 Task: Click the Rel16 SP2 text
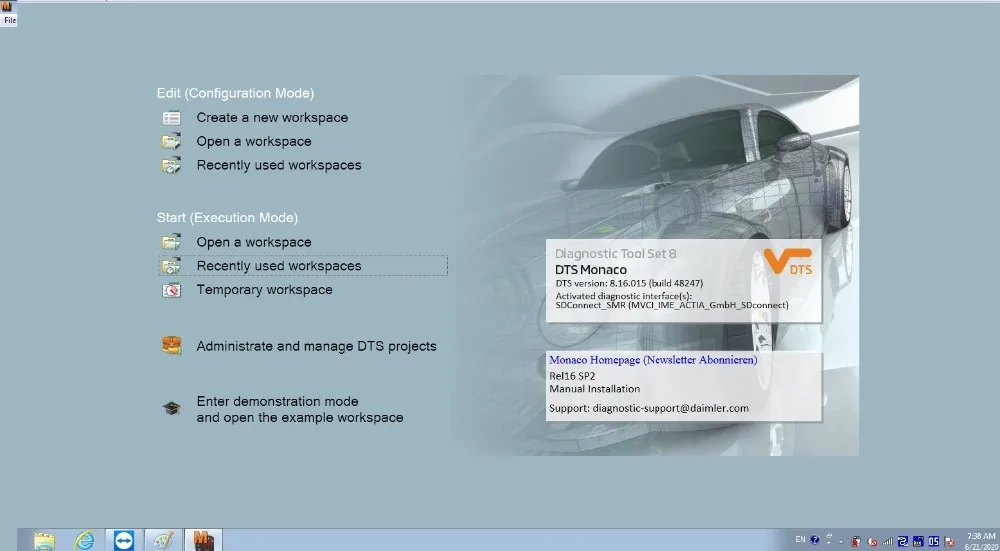[572, 376]
